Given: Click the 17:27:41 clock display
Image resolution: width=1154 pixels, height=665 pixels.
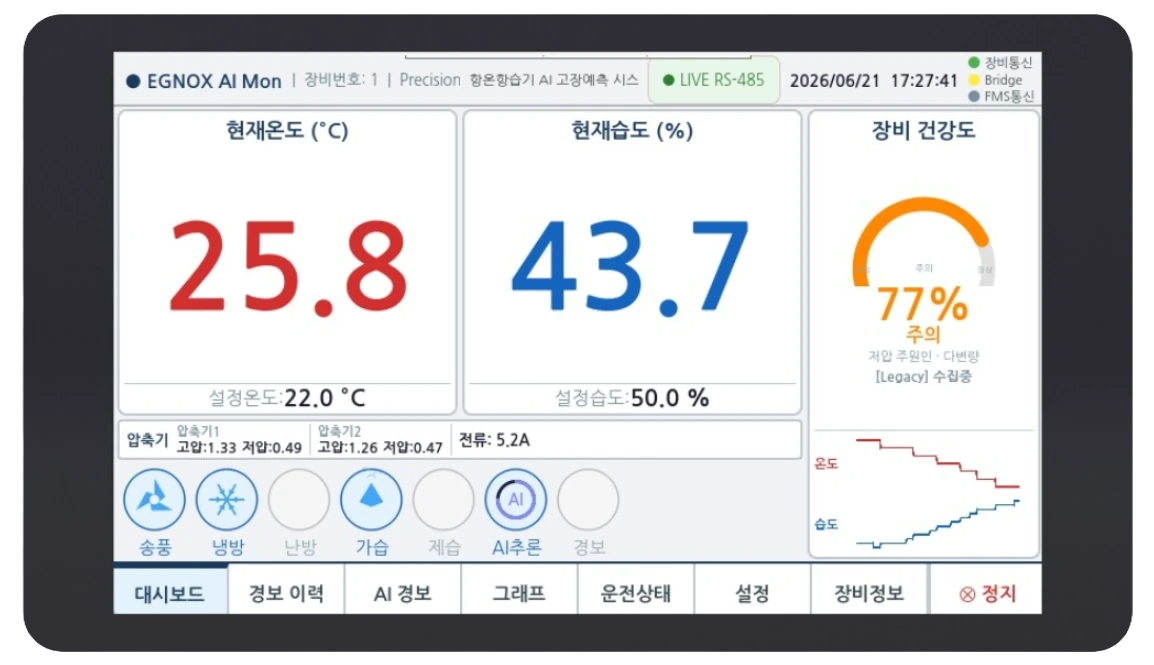Looking at the screenshot, I should 924,81.
